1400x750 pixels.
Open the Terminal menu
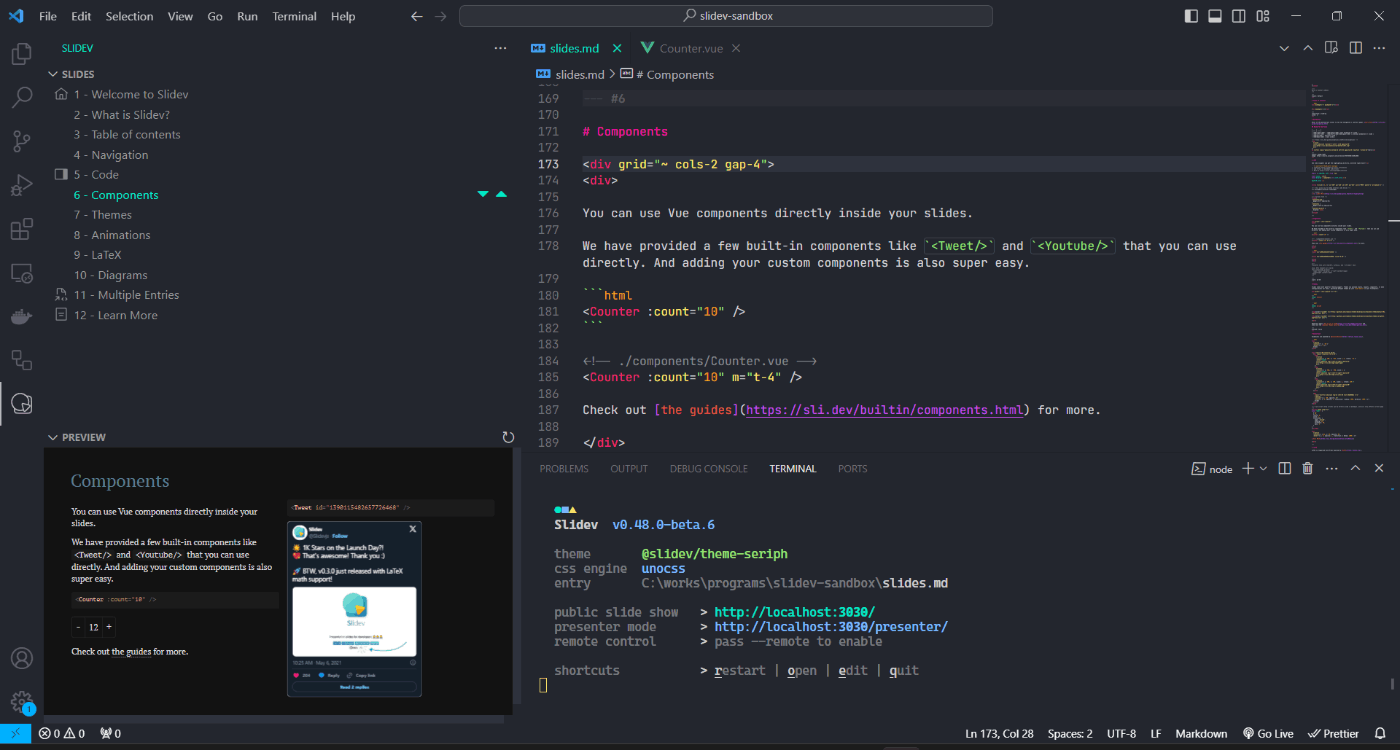point(294,16)
